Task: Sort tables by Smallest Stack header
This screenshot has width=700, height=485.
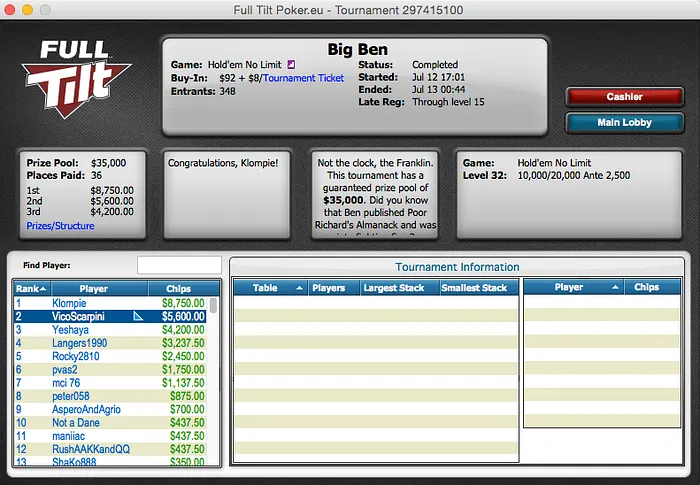Action: (474, 288)
